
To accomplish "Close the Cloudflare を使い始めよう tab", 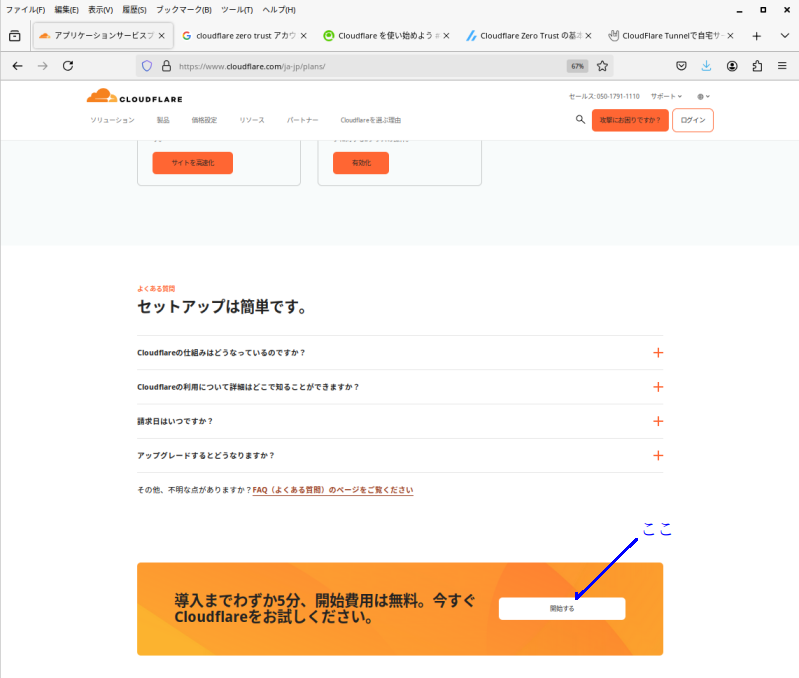I will tap(446, 36).
